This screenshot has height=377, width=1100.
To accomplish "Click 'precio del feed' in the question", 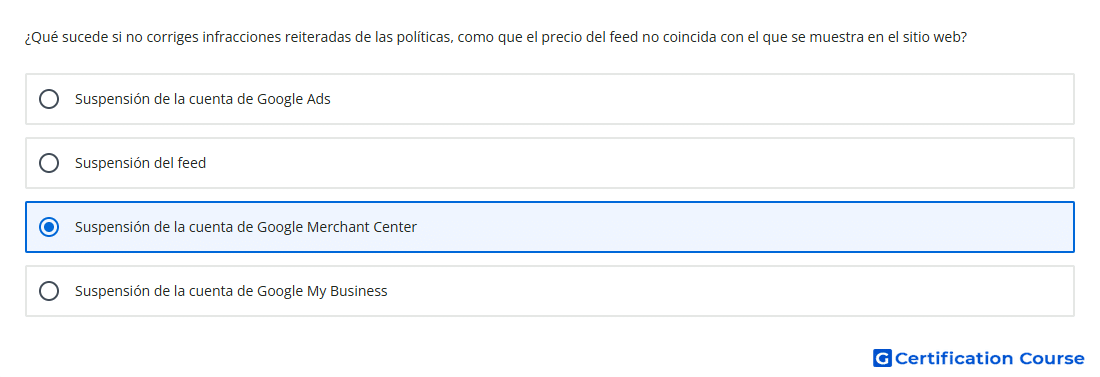I will [589, 37].
